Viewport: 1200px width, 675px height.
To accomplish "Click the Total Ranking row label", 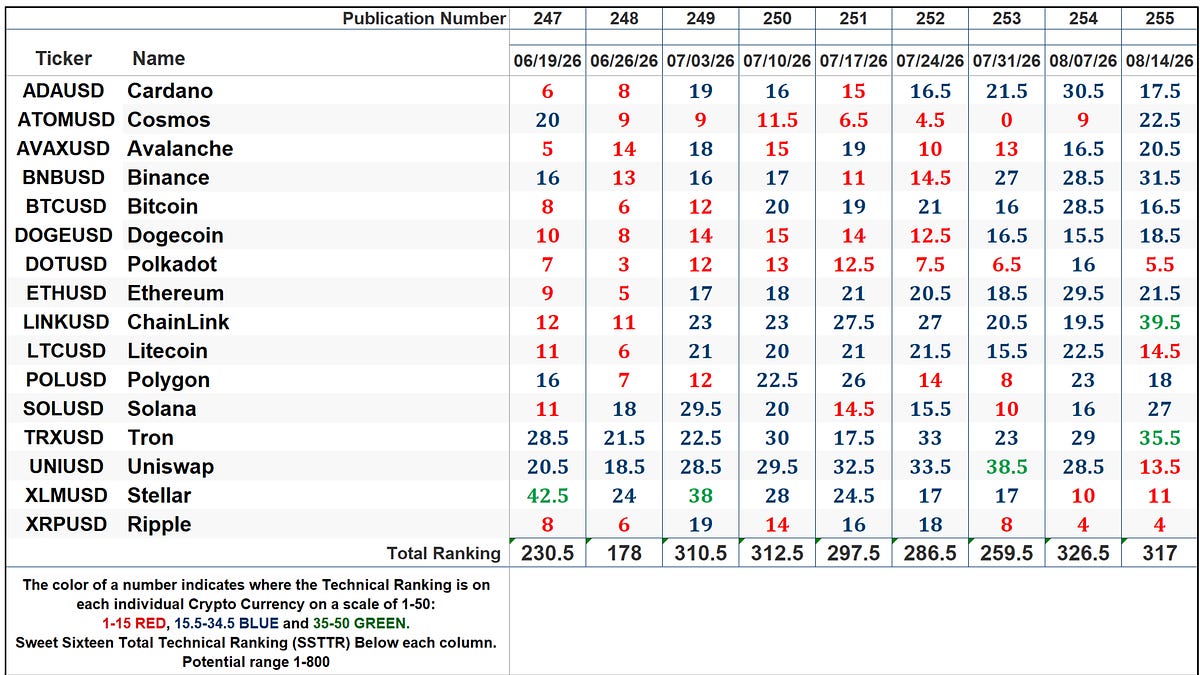I will pyautogui.click(x=443, y=553).
